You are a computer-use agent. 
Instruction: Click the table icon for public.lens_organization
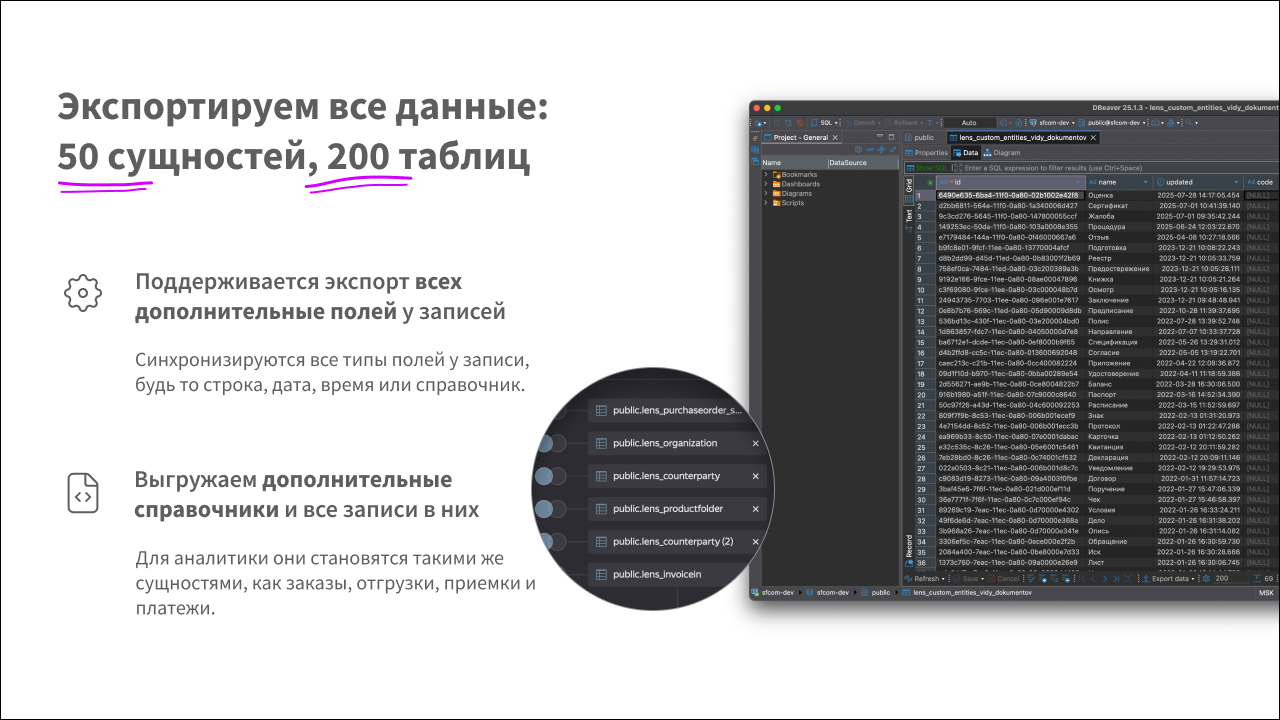click(x=601, y=443)
